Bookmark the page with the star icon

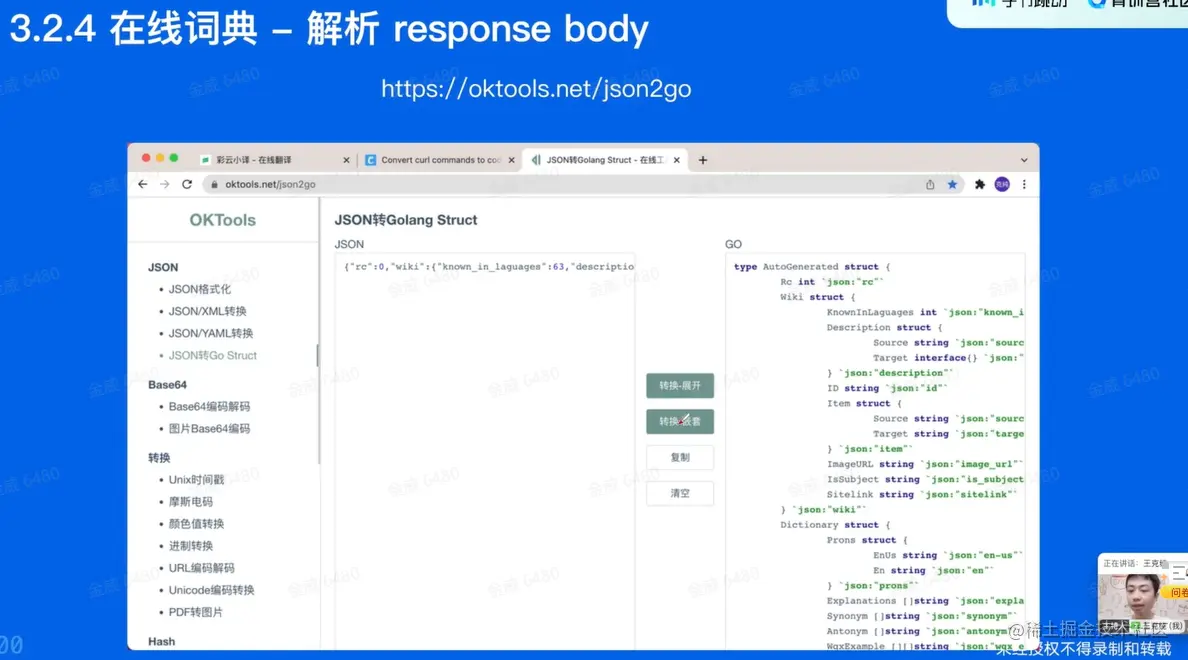952,184
